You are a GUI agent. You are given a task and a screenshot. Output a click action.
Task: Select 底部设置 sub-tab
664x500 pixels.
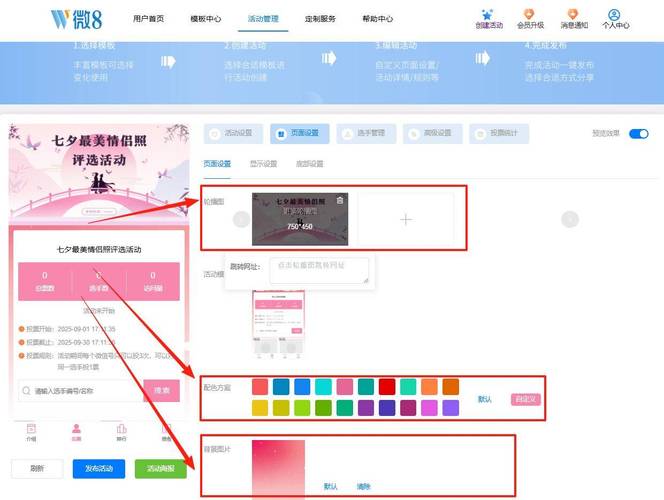[x=310, y=164]
